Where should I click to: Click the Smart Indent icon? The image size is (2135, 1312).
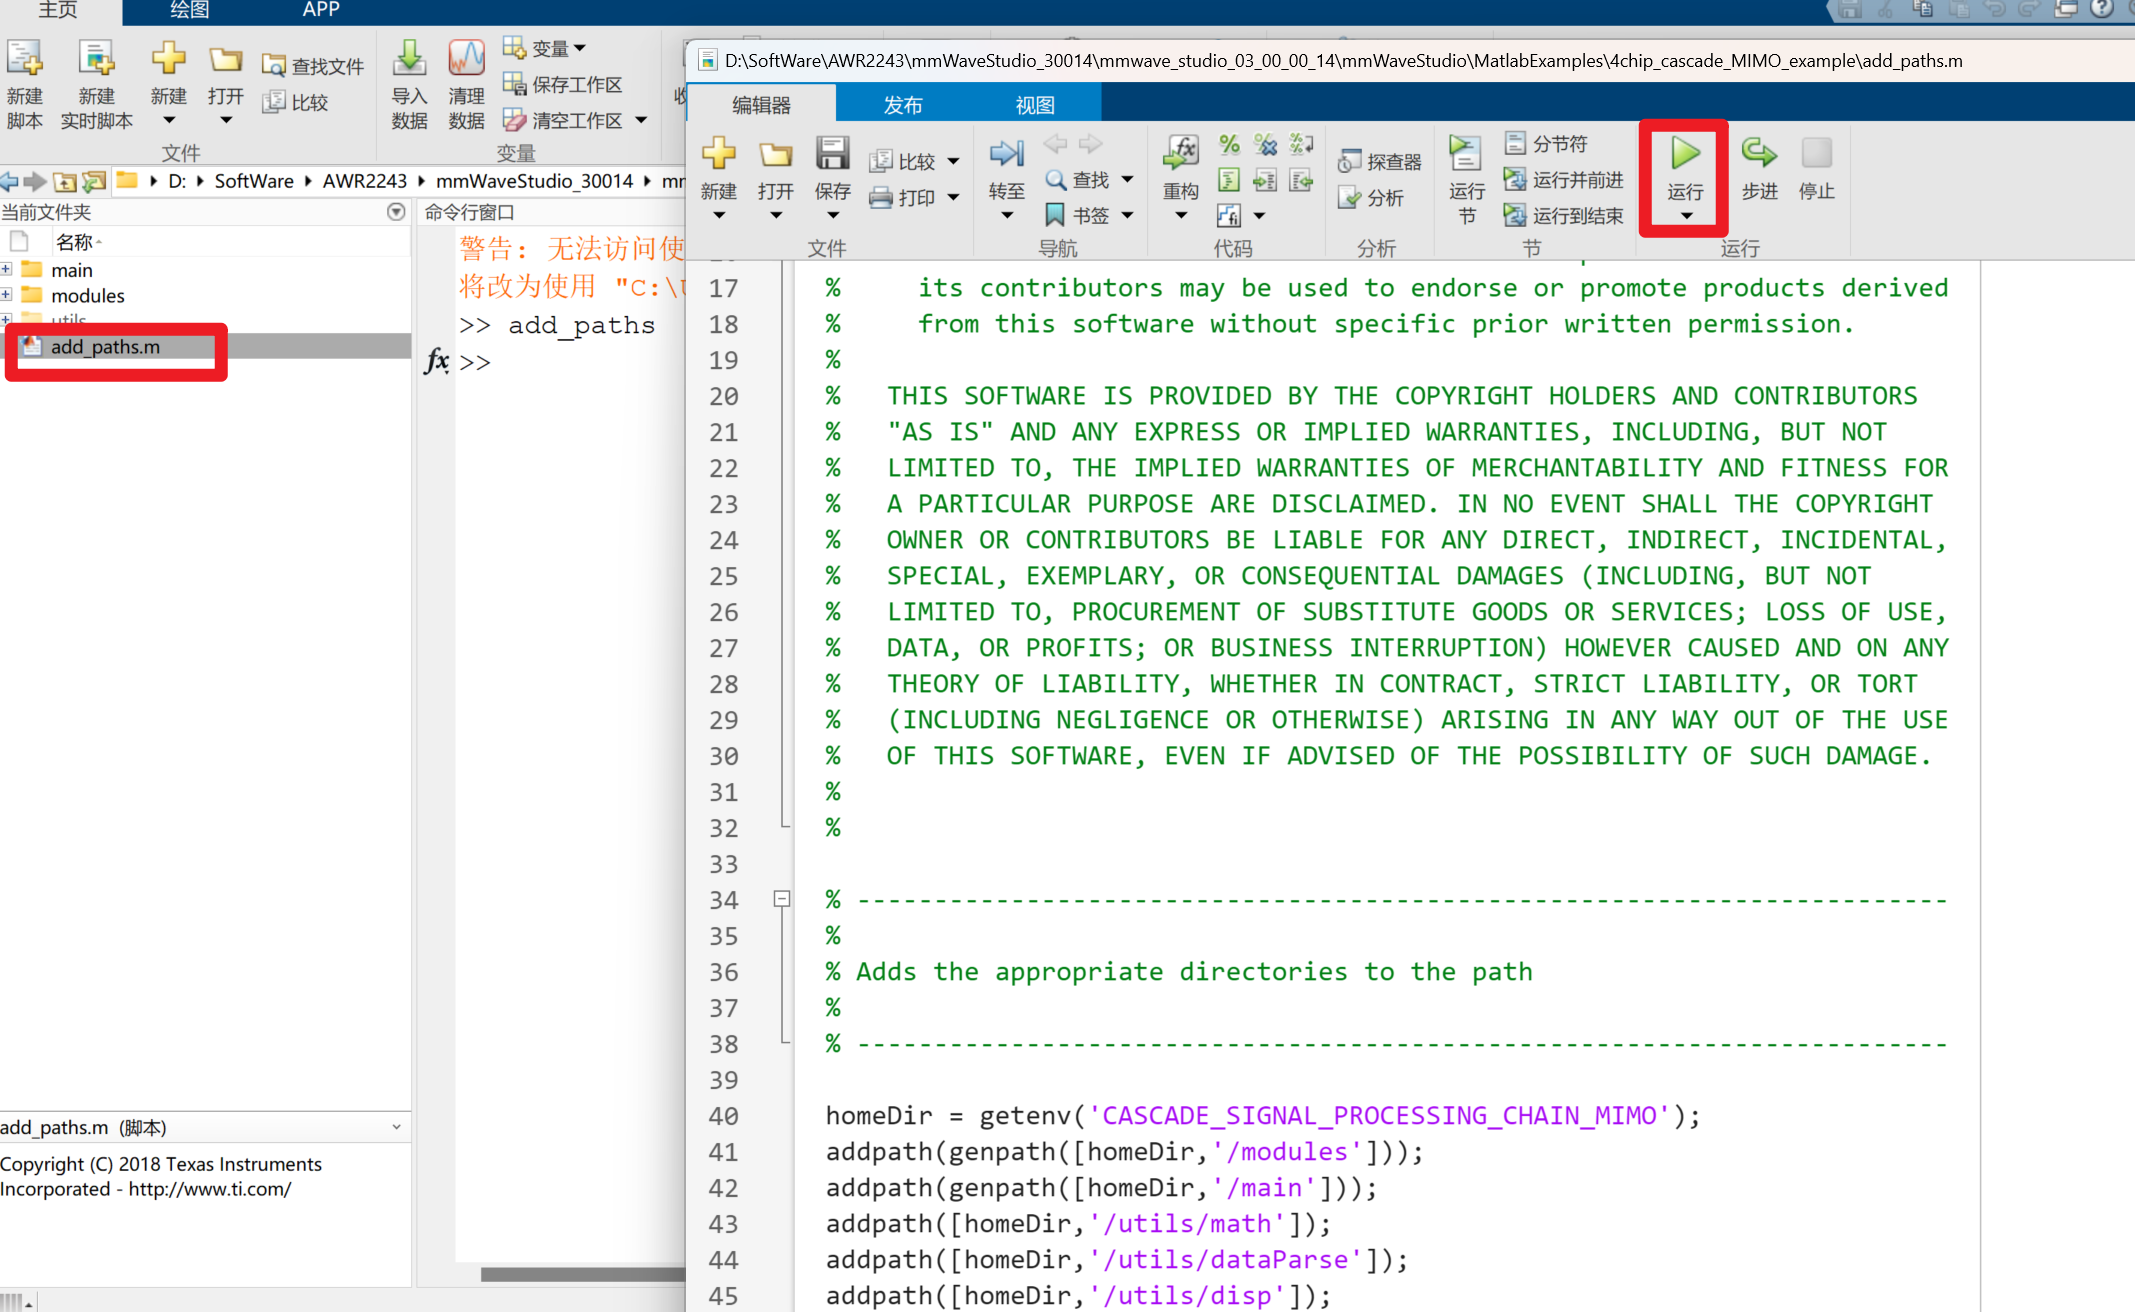point(1229,180)
